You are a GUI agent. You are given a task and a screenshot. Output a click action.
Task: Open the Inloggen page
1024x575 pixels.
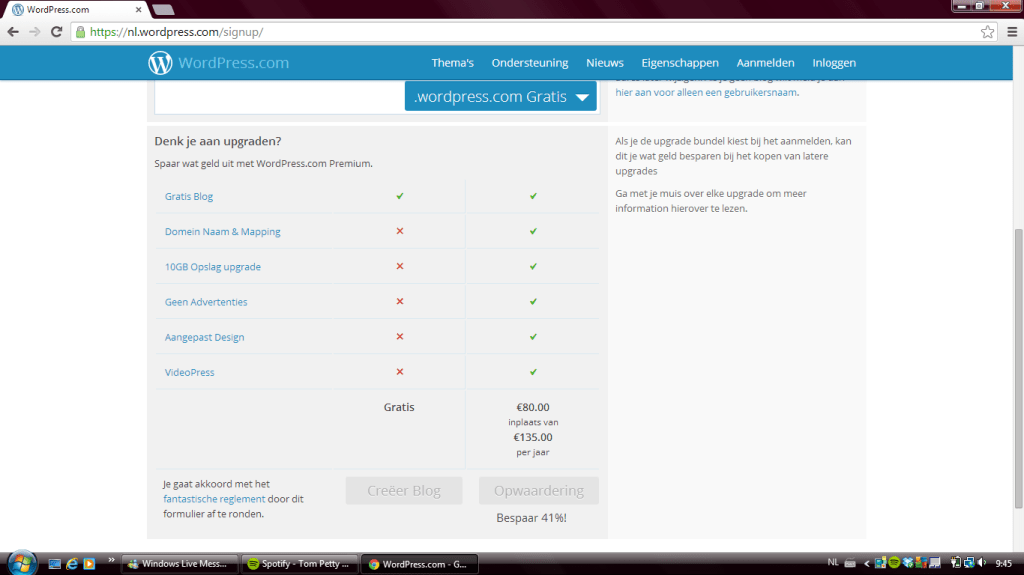833,63
